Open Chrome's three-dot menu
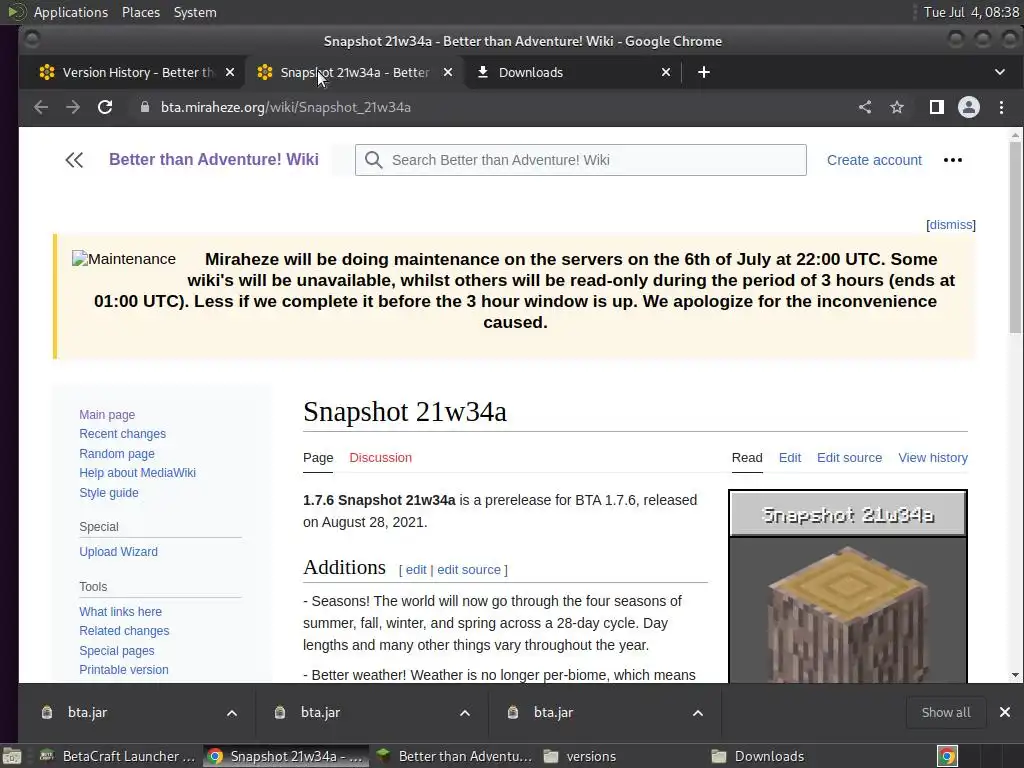1024x768 pixels. click(1001, 107)
